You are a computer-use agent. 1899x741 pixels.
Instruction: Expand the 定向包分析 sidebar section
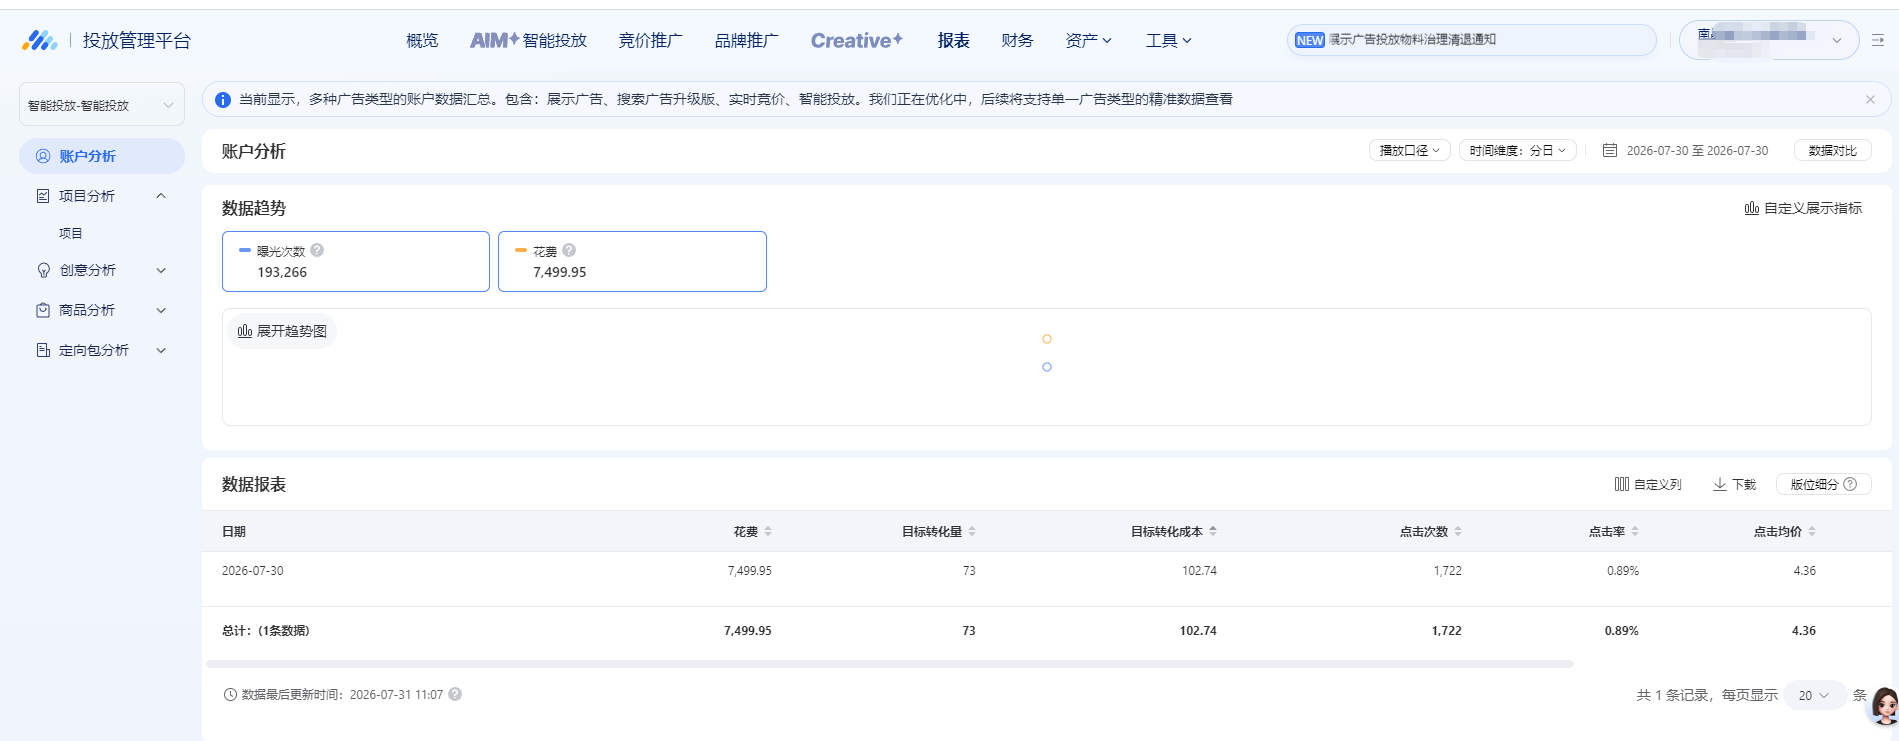(161, 350)
